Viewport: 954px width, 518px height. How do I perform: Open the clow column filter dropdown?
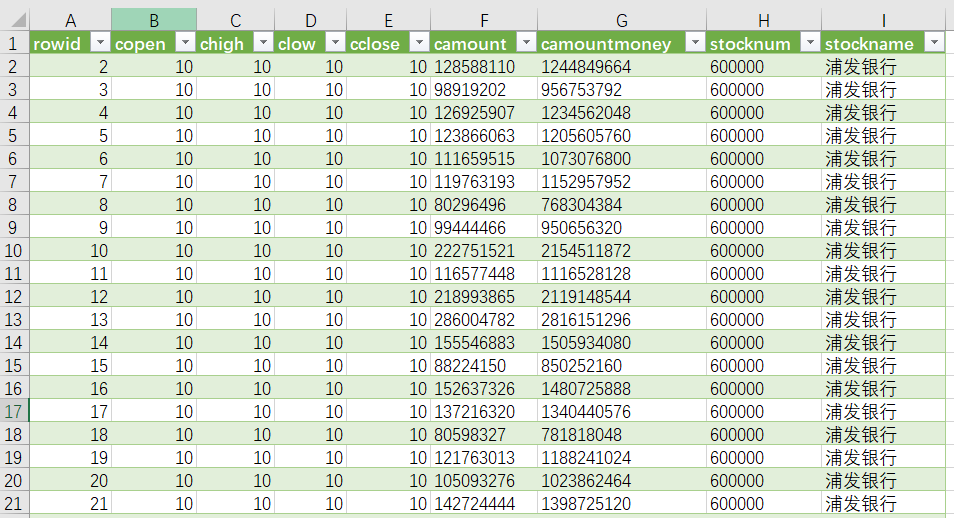[335, 43]
